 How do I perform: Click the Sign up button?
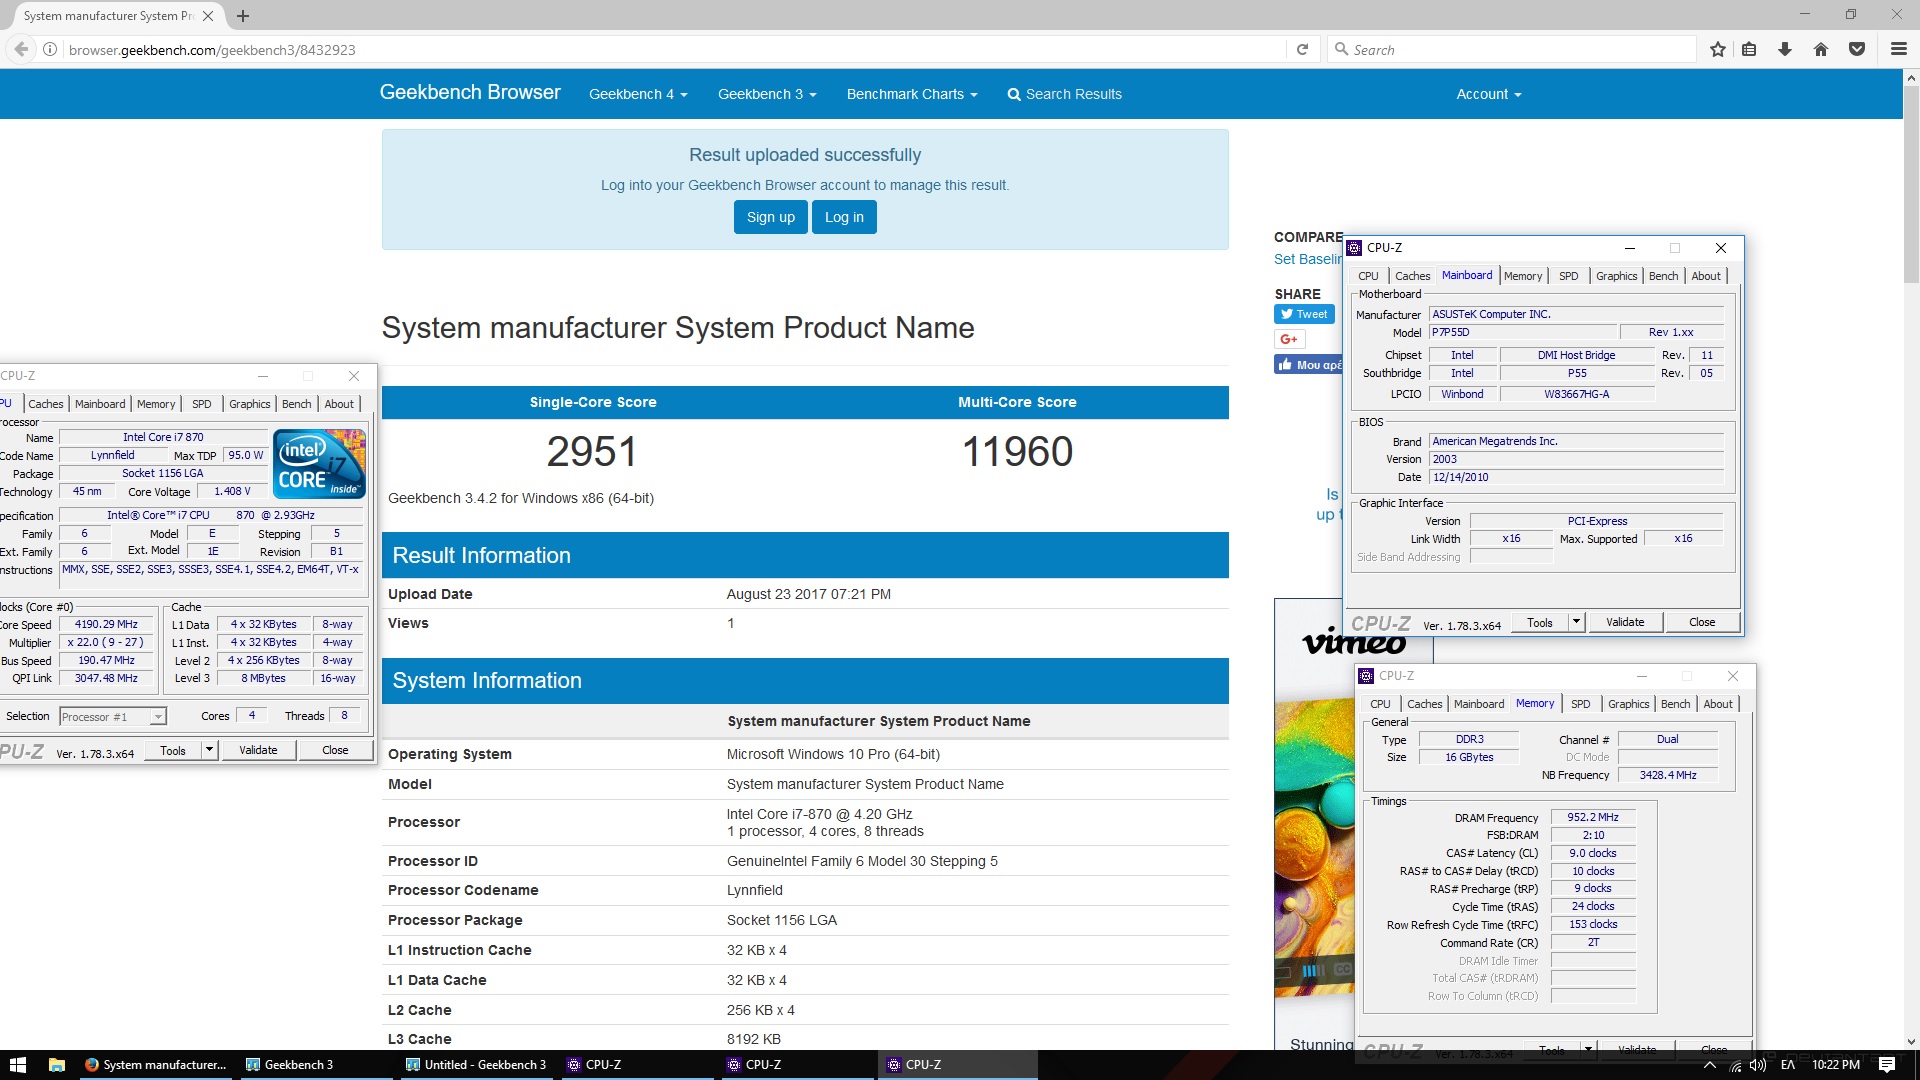point(771,217)
